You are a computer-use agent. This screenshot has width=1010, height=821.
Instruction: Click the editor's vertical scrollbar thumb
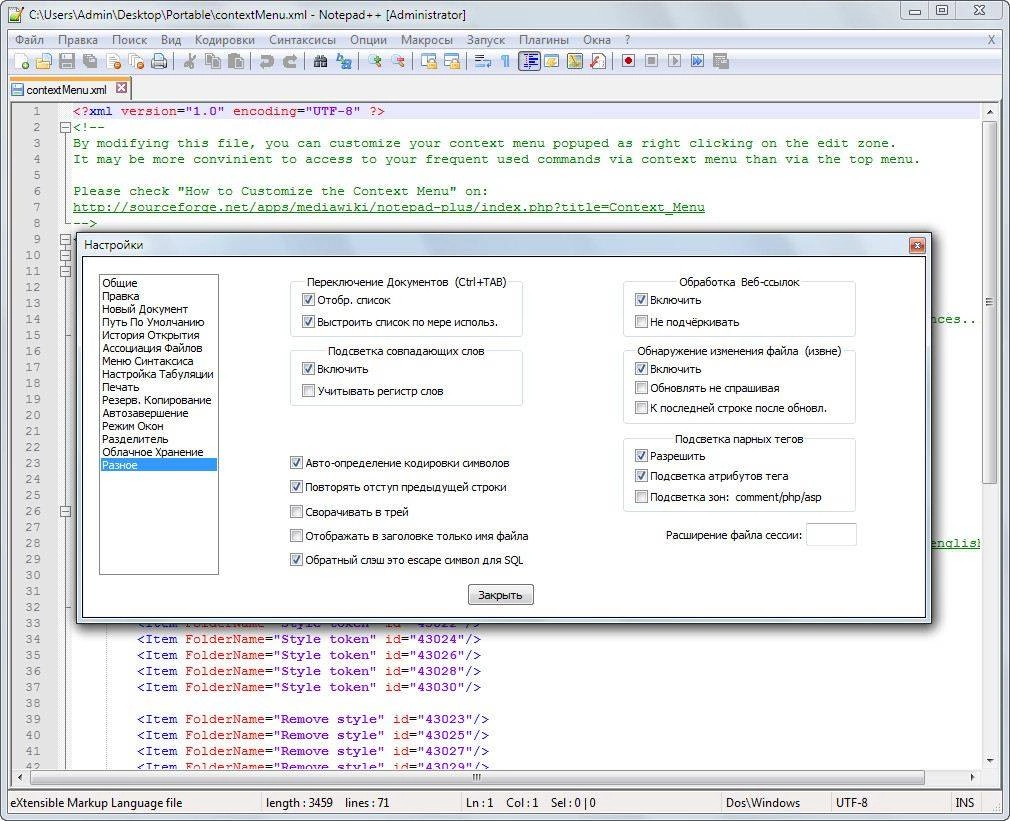pos(989,303)
